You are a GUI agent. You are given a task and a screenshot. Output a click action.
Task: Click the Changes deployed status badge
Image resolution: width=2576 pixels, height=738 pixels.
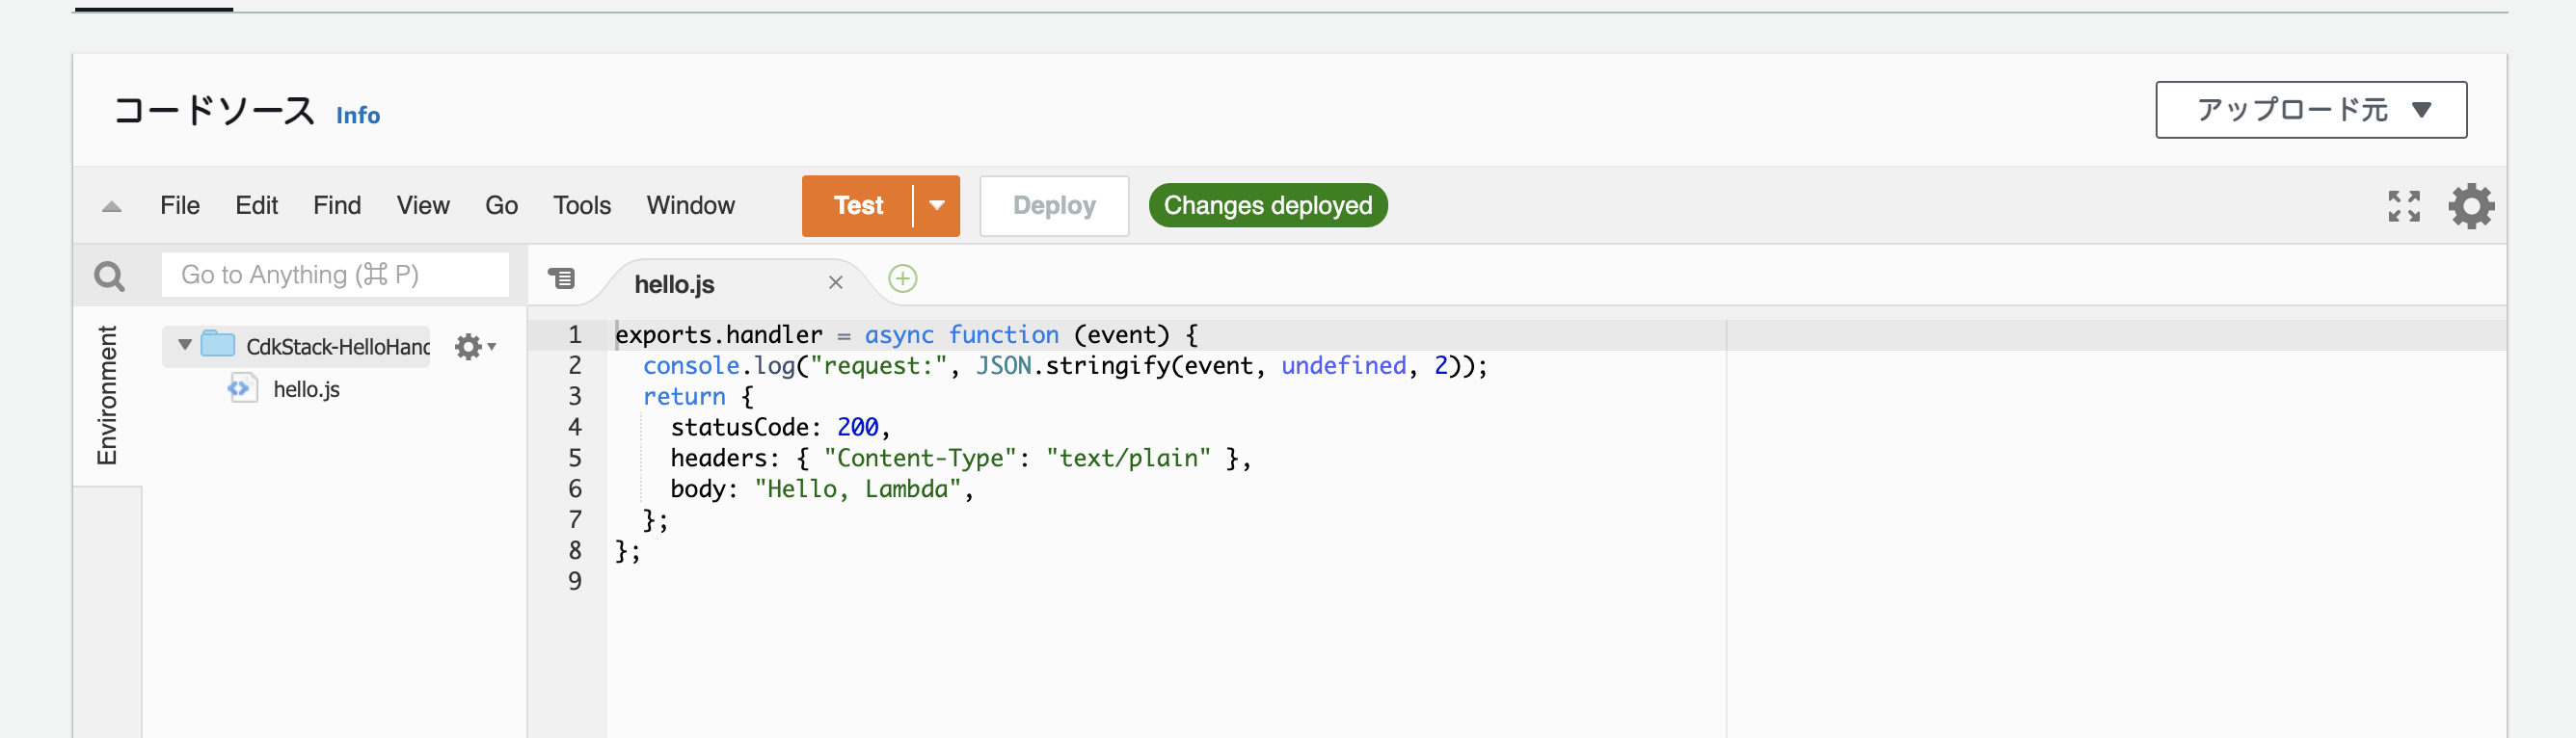(1267, 205)
